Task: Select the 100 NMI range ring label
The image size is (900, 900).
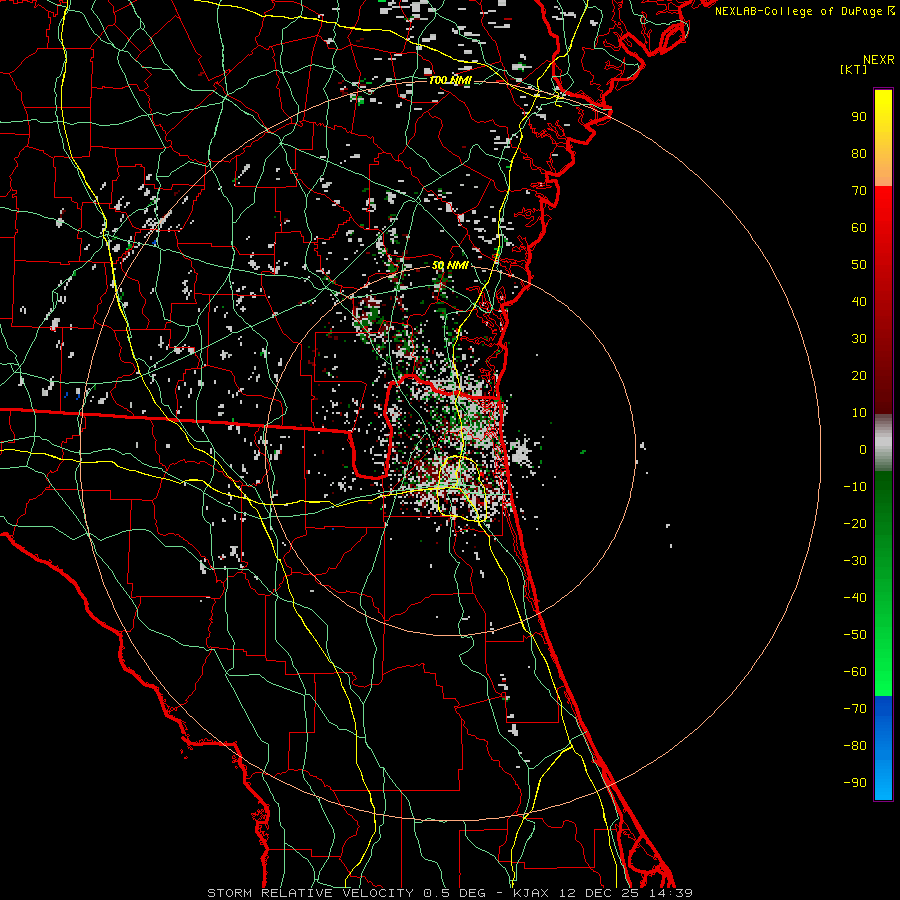Action: coord(450,80)
